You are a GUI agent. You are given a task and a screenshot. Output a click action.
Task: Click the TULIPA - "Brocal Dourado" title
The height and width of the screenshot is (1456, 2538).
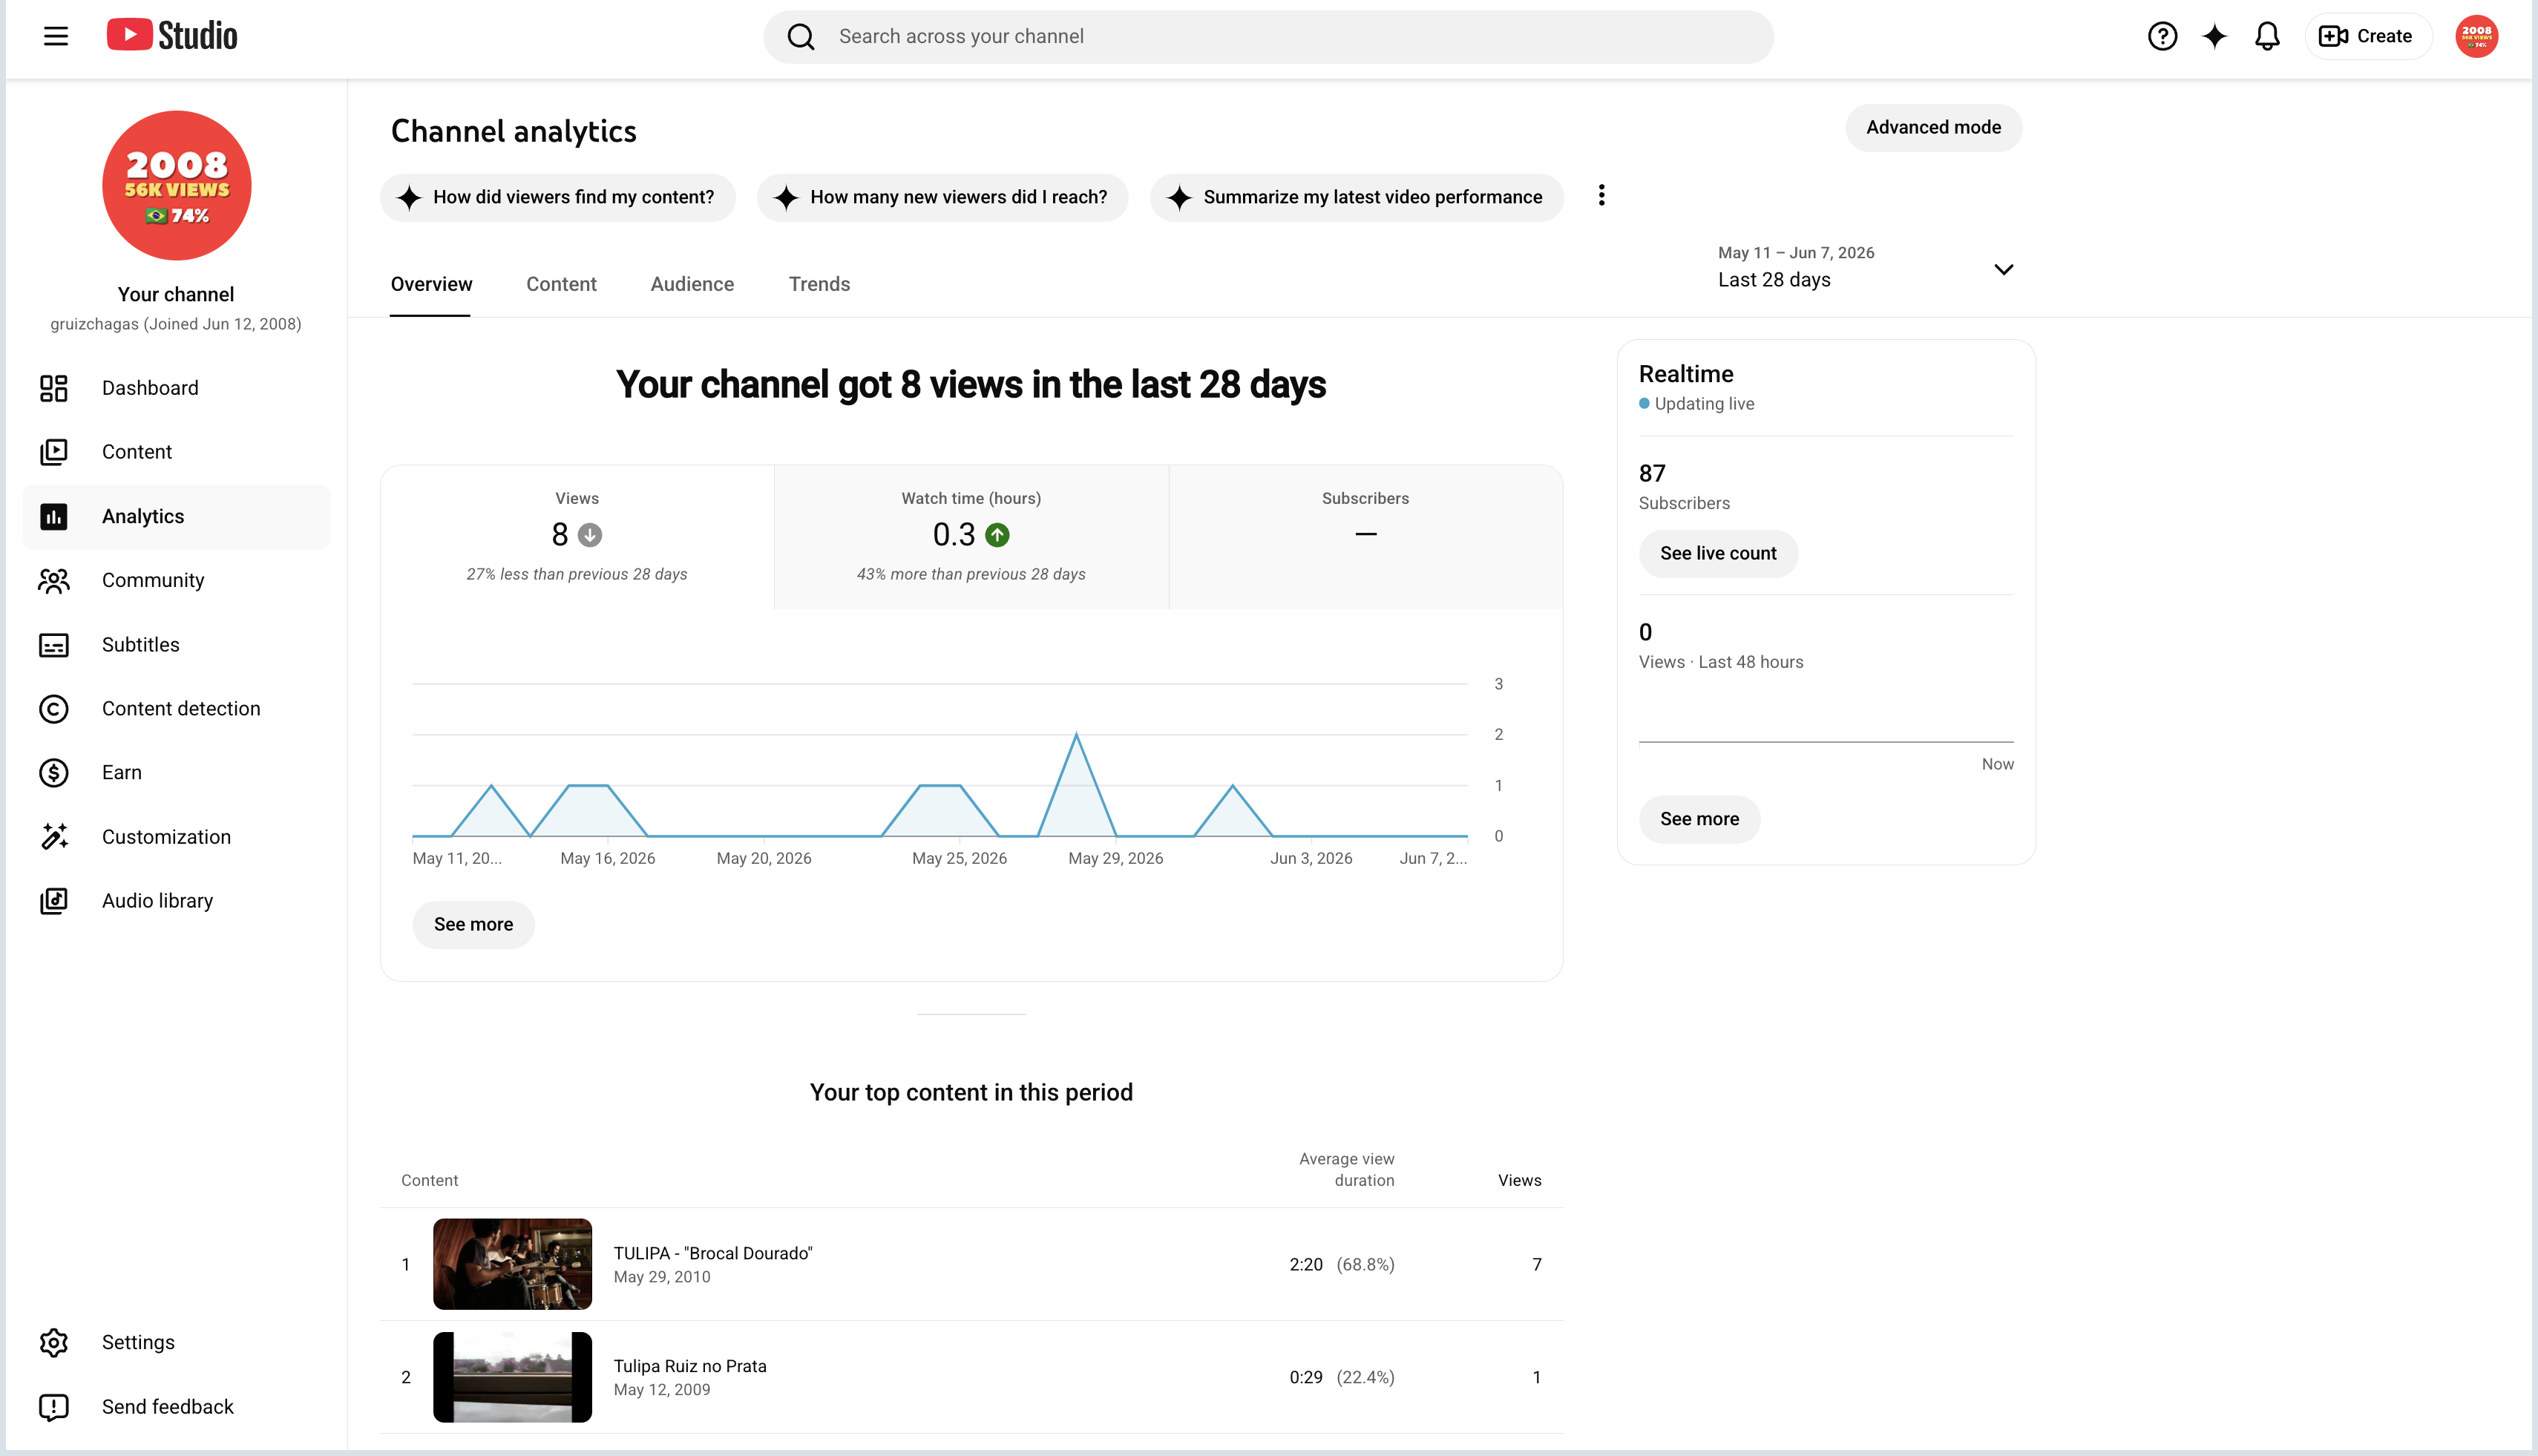[713, 1253]
